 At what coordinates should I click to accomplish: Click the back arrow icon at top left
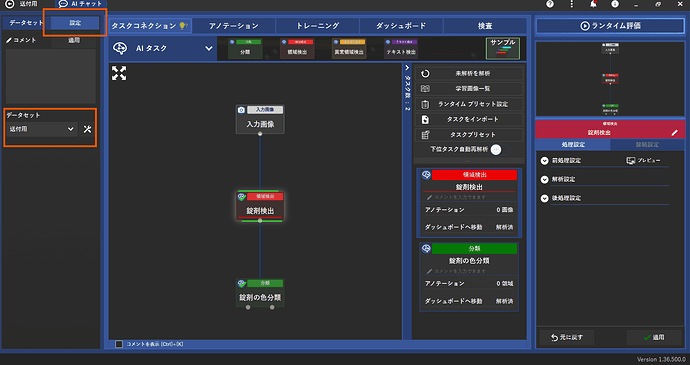(9, 4)
